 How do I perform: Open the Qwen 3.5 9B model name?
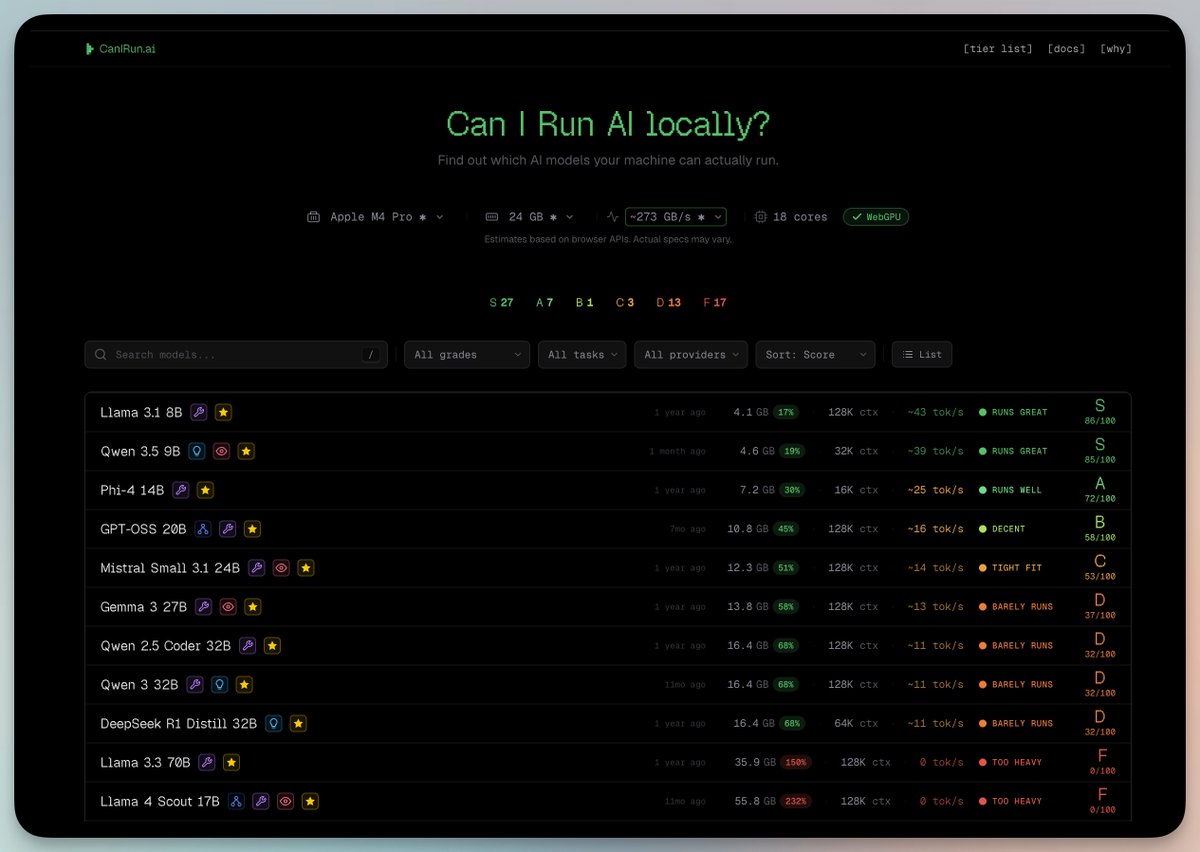140,451
